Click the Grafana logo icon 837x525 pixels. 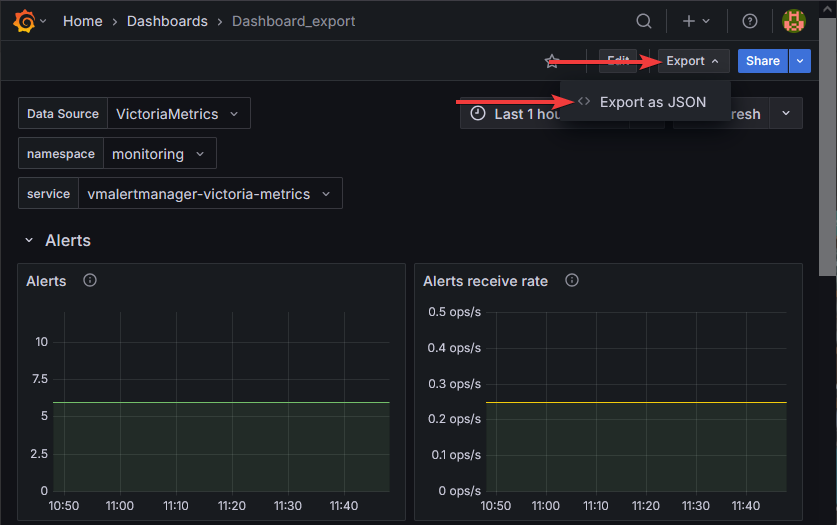pyautogui.click(x=24, y=21)
